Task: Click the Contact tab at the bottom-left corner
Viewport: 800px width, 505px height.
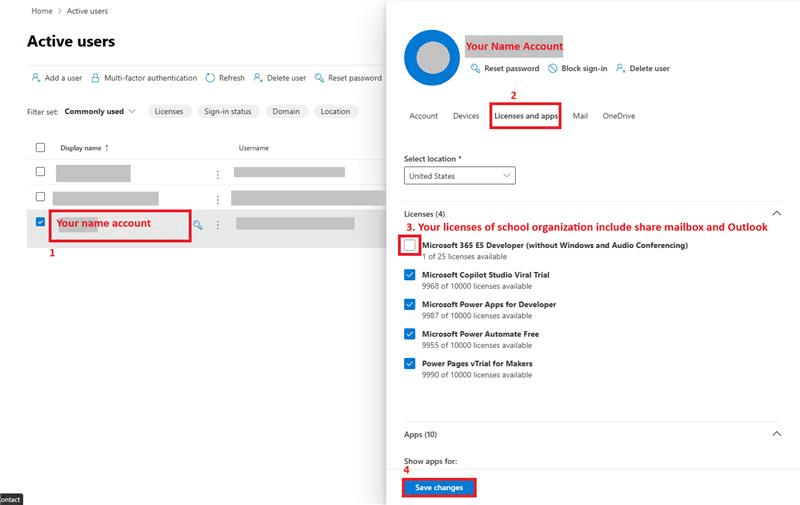Action: point(10,499)
